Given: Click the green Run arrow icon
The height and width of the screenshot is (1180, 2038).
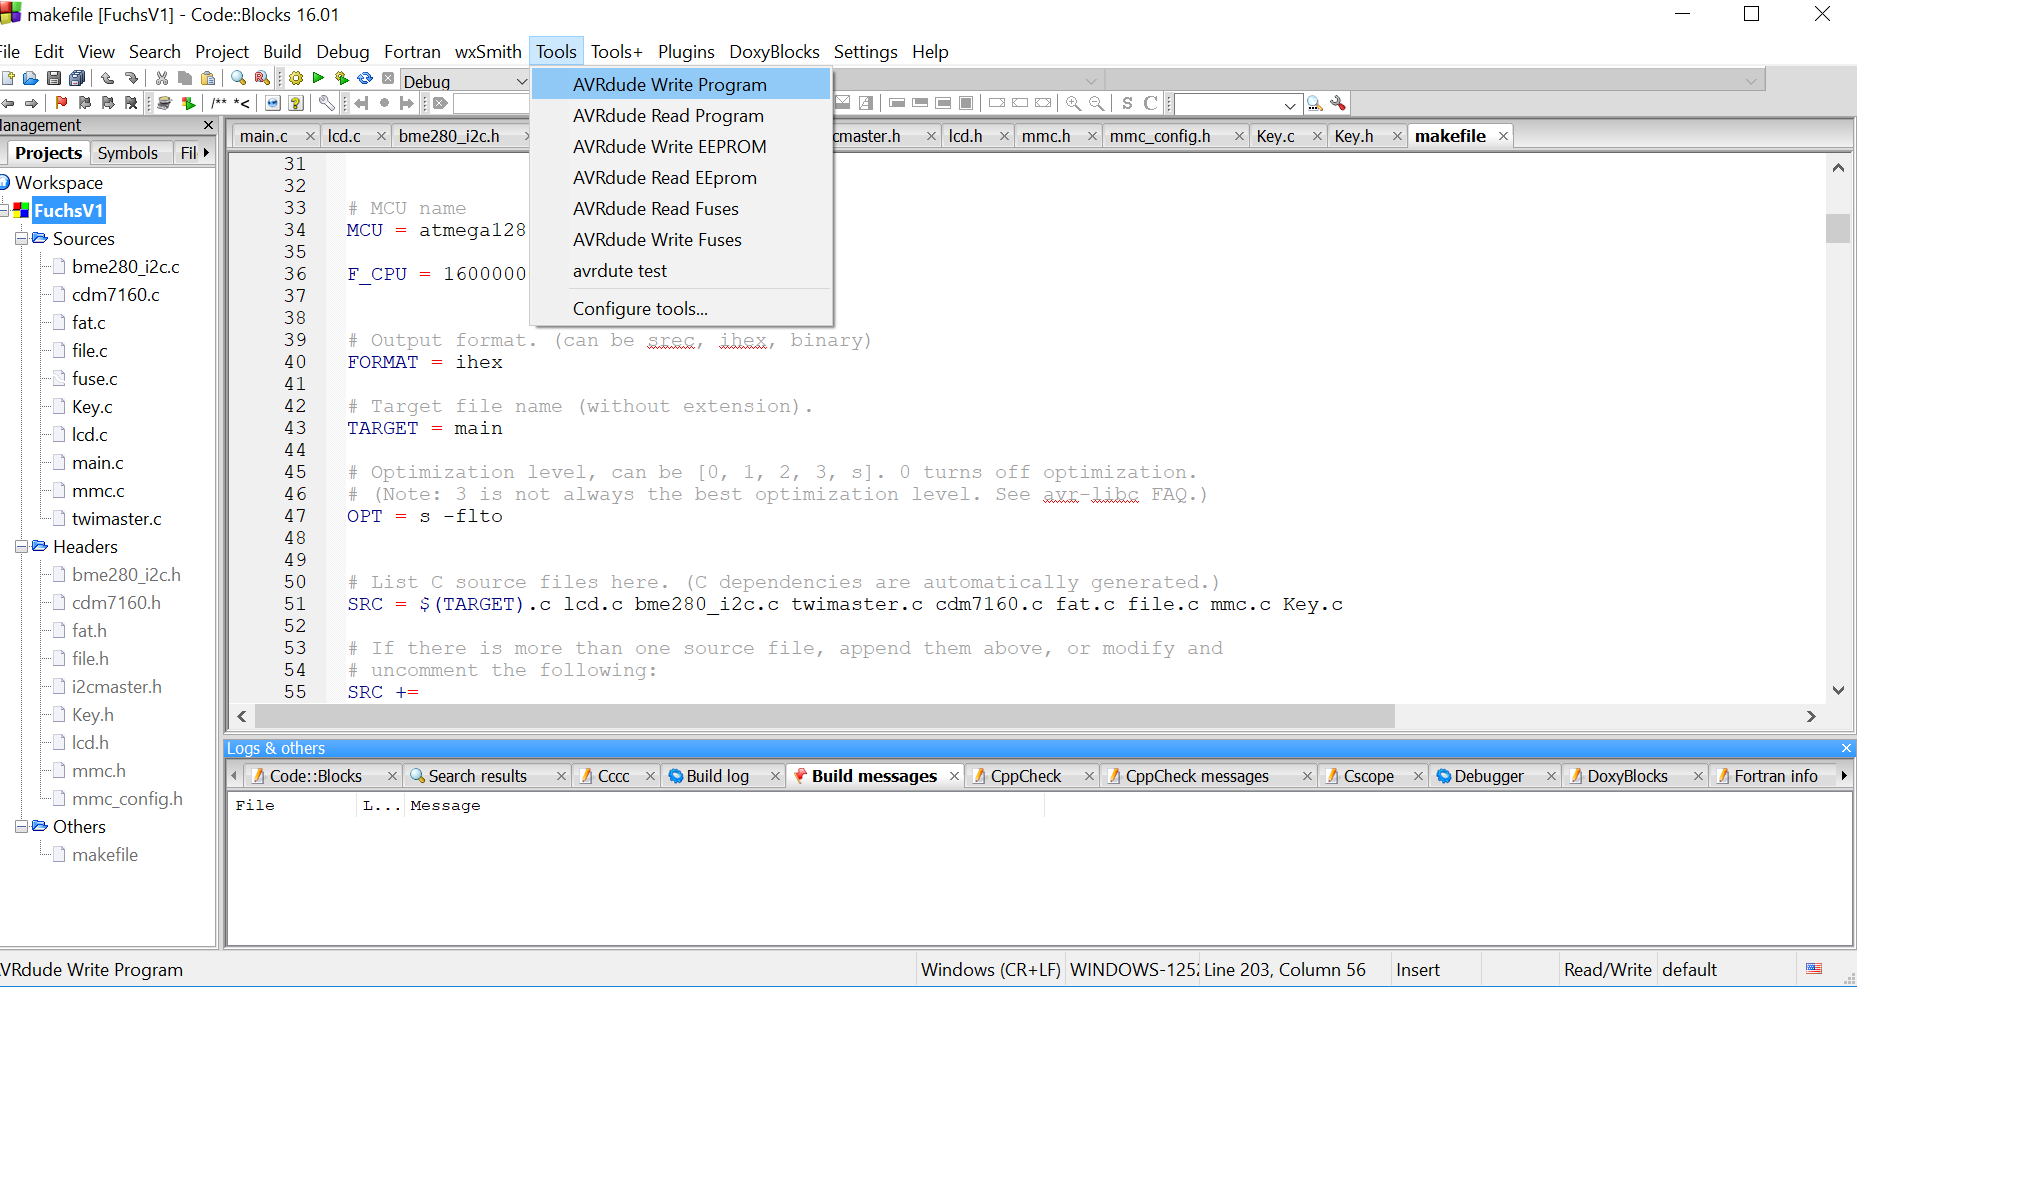Looking at the screenshot, I should (x=319, y=78).
